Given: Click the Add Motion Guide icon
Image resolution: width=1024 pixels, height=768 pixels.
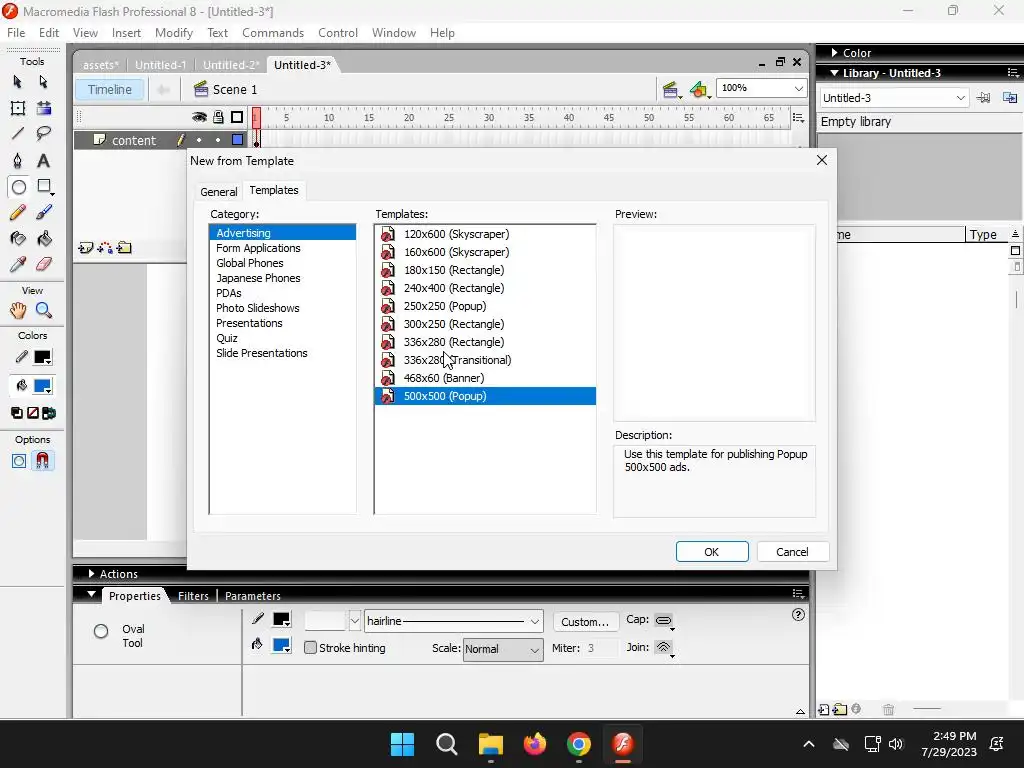Looking at the screenshot, I should [104, 248].
